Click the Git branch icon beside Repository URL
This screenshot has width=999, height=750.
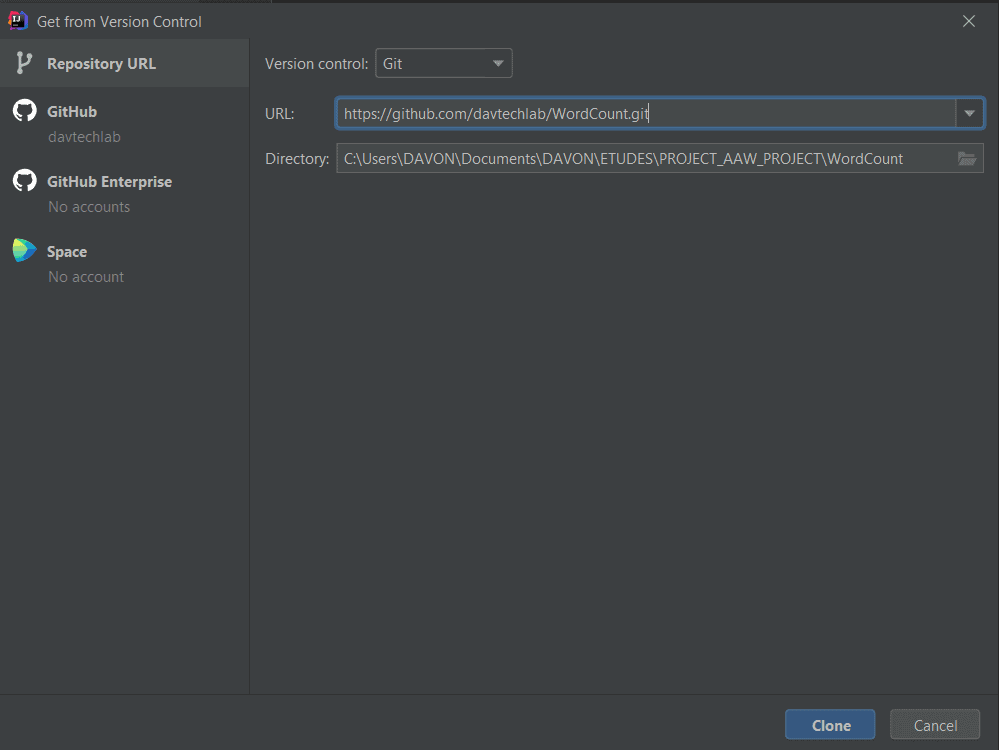pyautogui.click(x=24, y=62)
